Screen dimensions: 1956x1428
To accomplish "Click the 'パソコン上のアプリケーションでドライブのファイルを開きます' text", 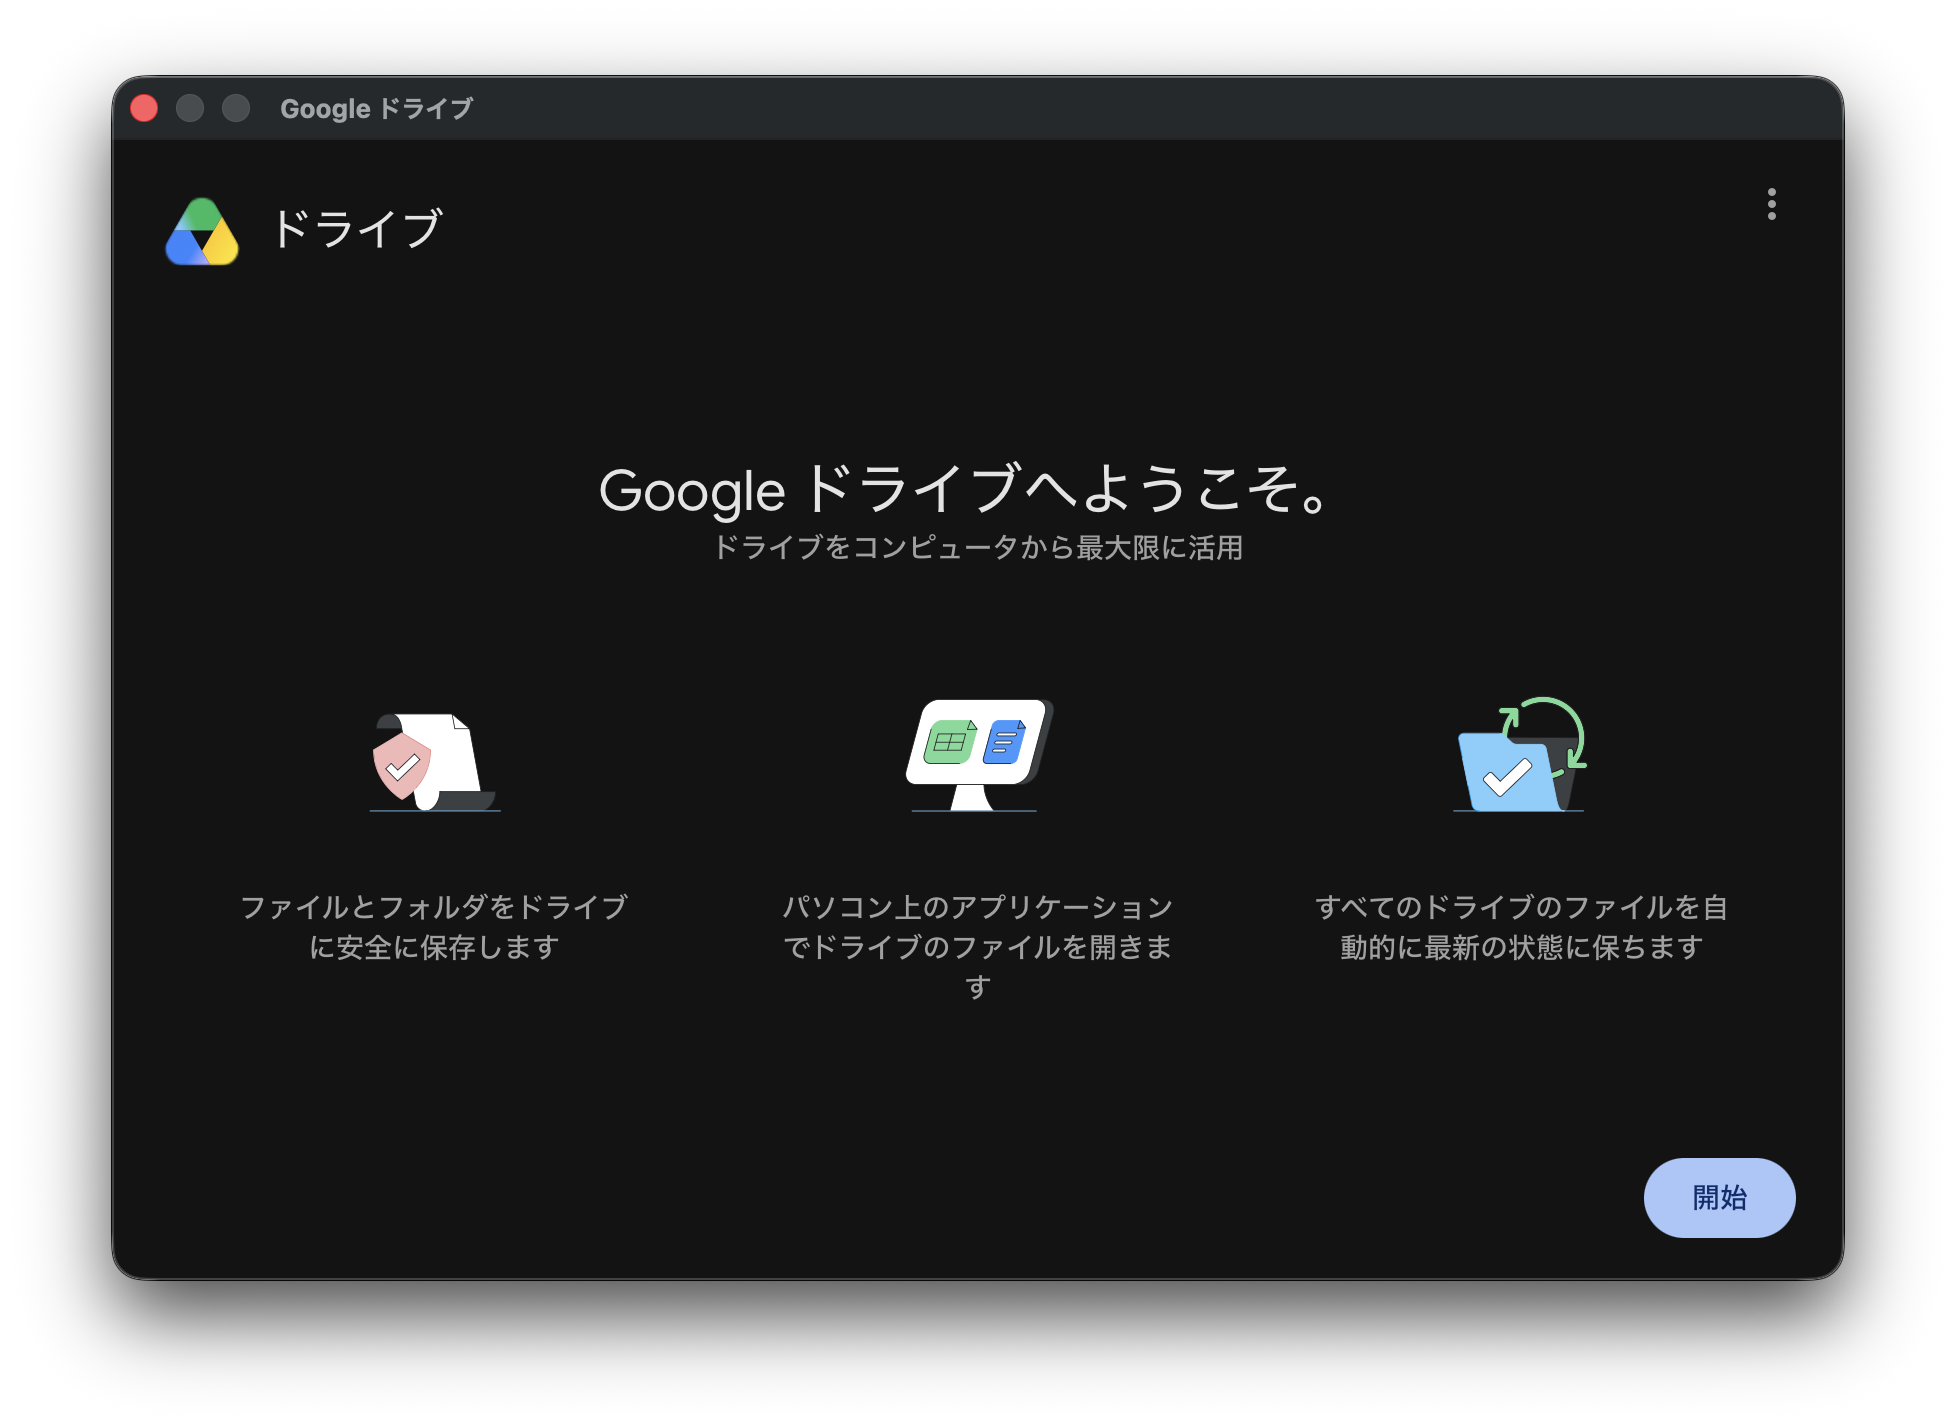I will pos(977,946).
